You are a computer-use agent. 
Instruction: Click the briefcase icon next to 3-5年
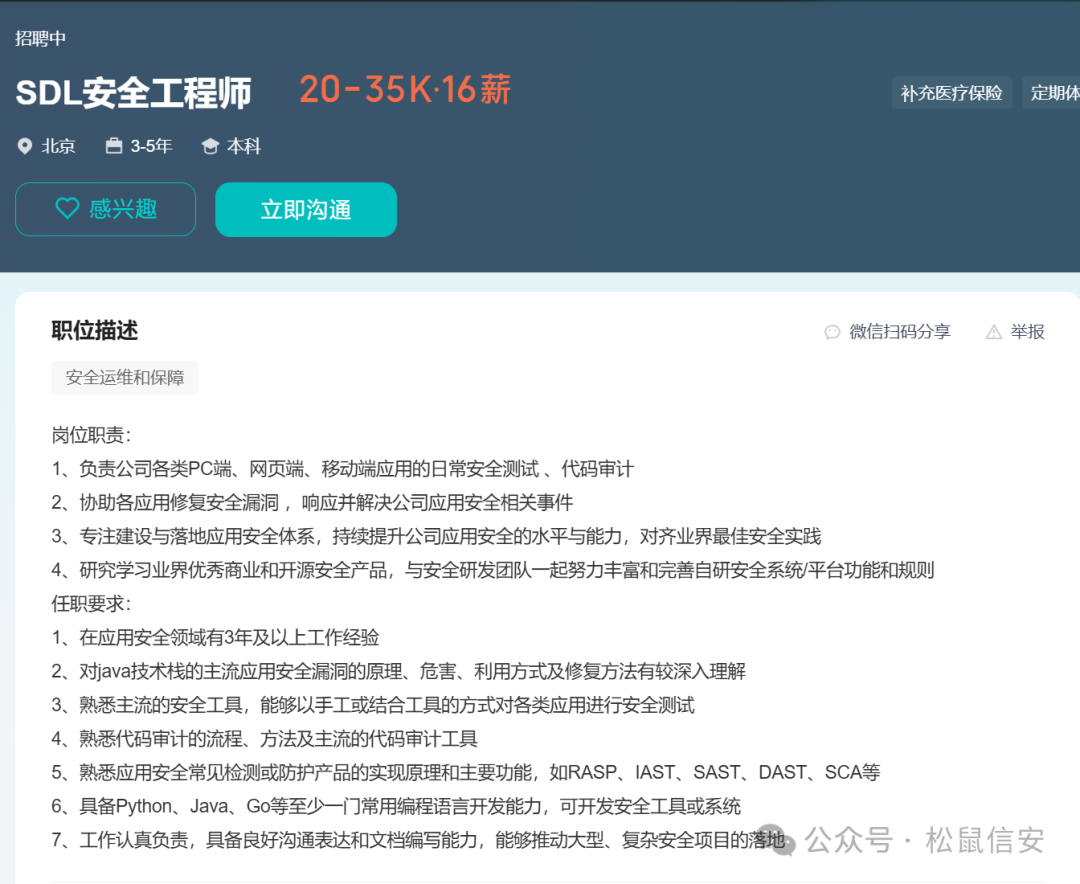point(113,146)
